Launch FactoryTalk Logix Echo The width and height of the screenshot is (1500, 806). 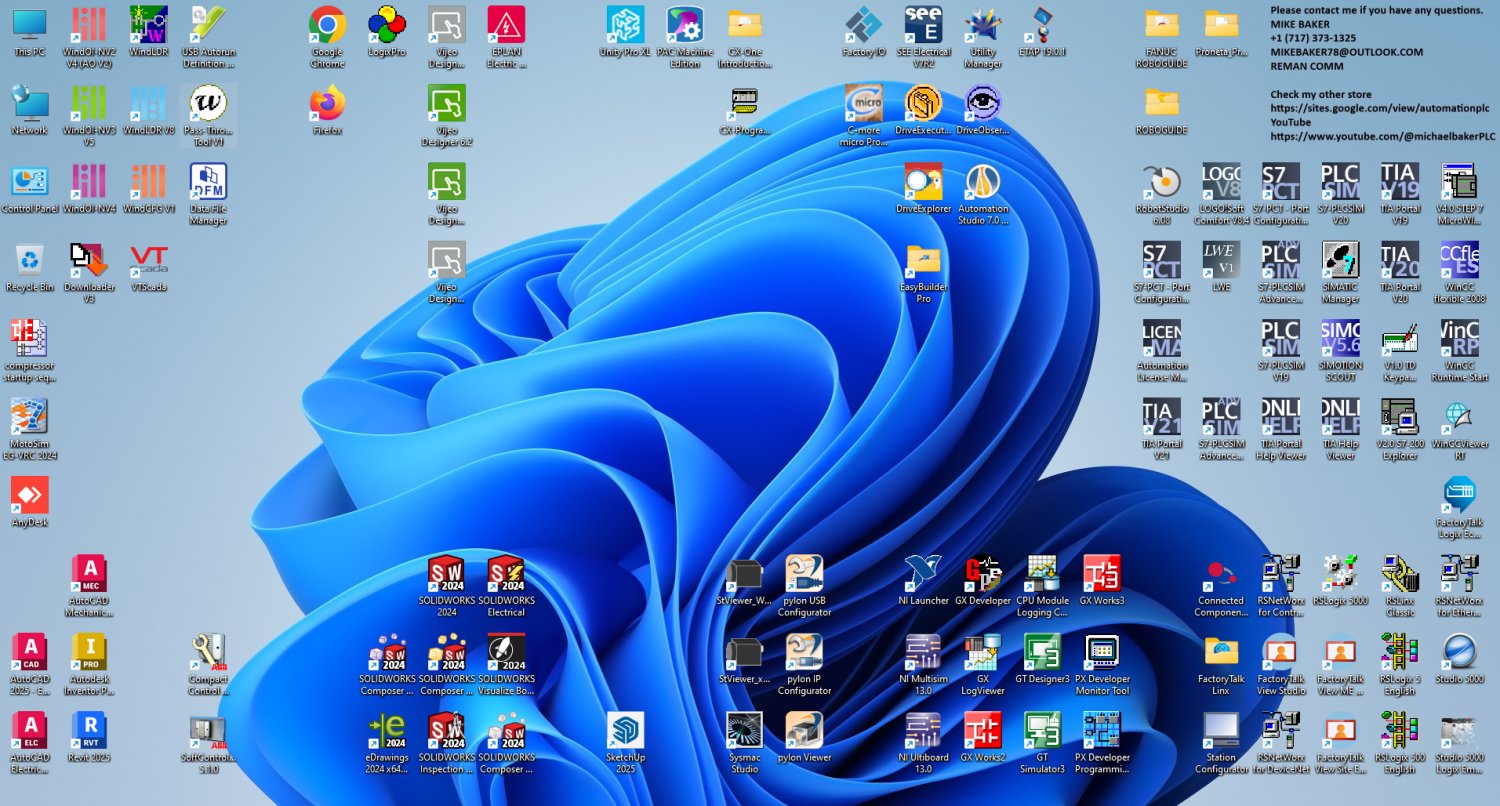[x=1460, y=508]
